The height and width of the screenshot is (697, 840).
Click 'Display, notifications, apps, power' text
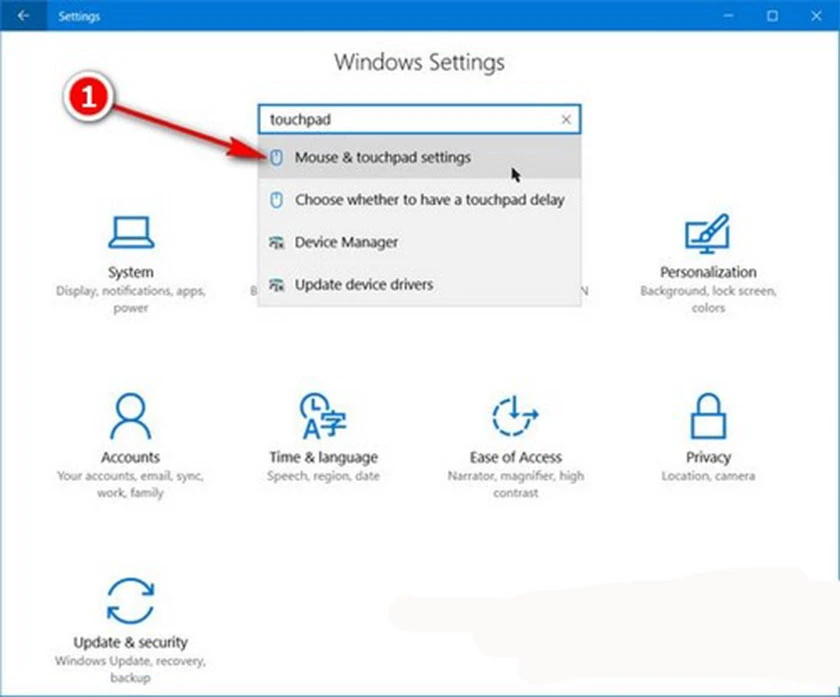(x=131, y=299)
